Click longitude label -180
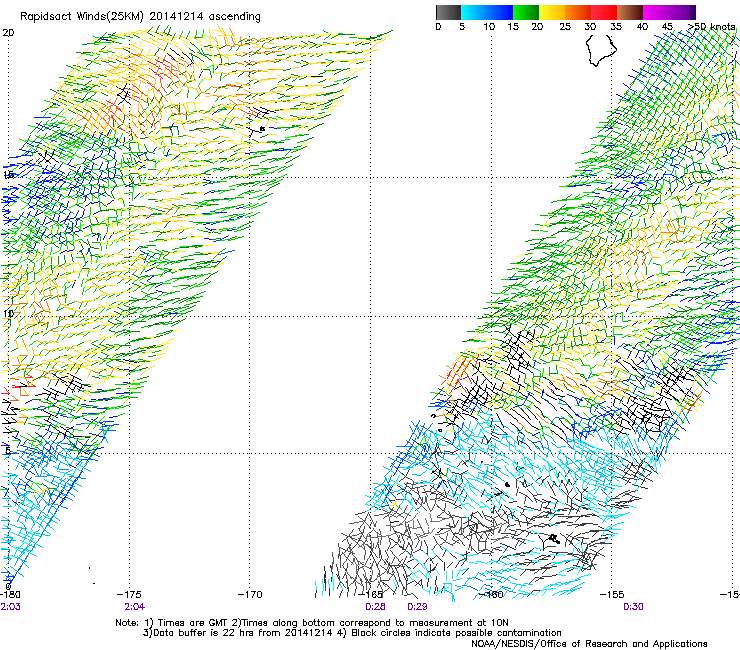Image resolution: width=740 pixels, height=650 pixels. [x=10, y=595]
